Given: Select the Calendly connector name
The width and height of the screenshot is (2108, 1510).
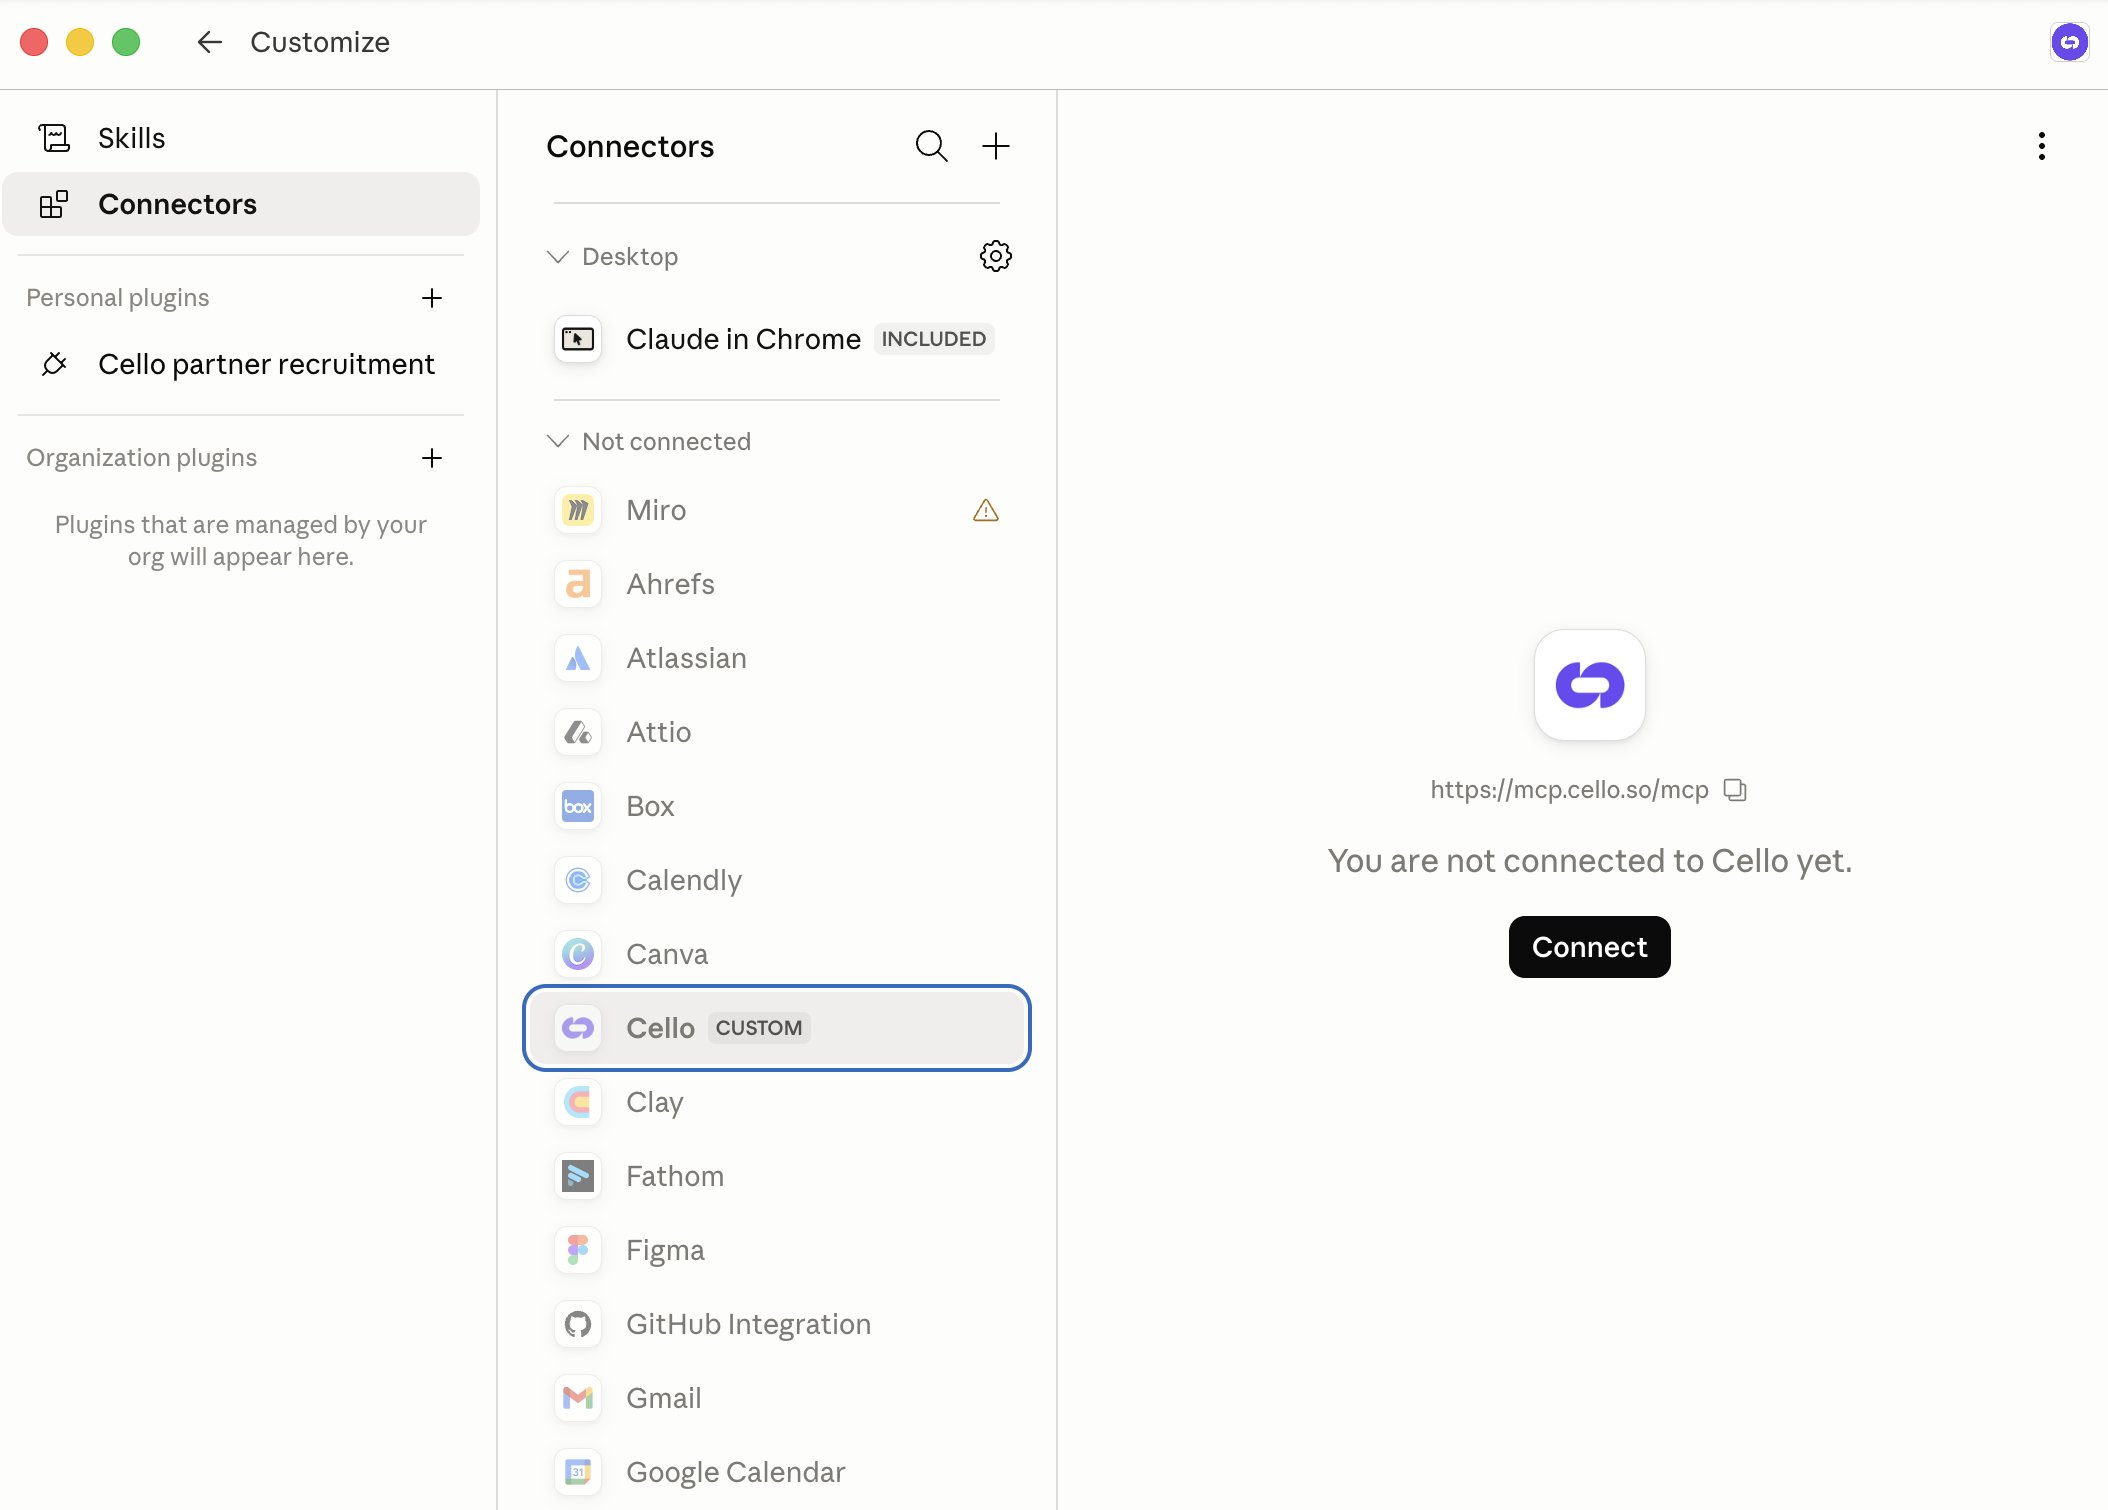Looking at the screenshot, I should tap(684, 880).
